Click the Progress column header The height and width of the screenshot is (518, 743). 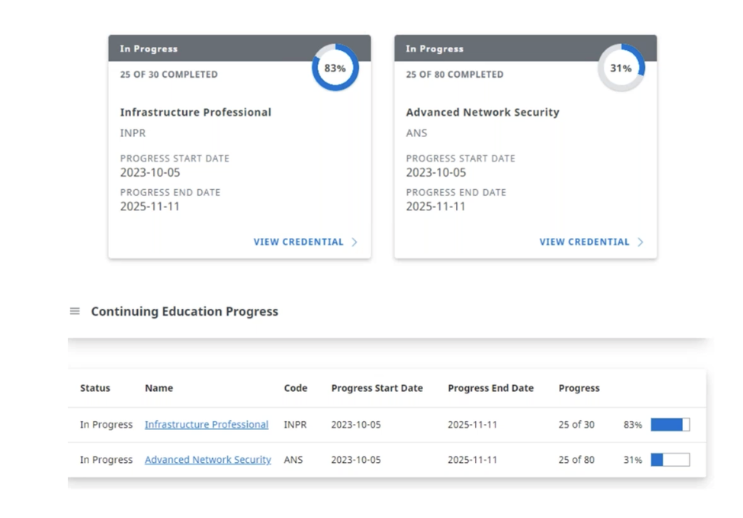pos(579,388)
